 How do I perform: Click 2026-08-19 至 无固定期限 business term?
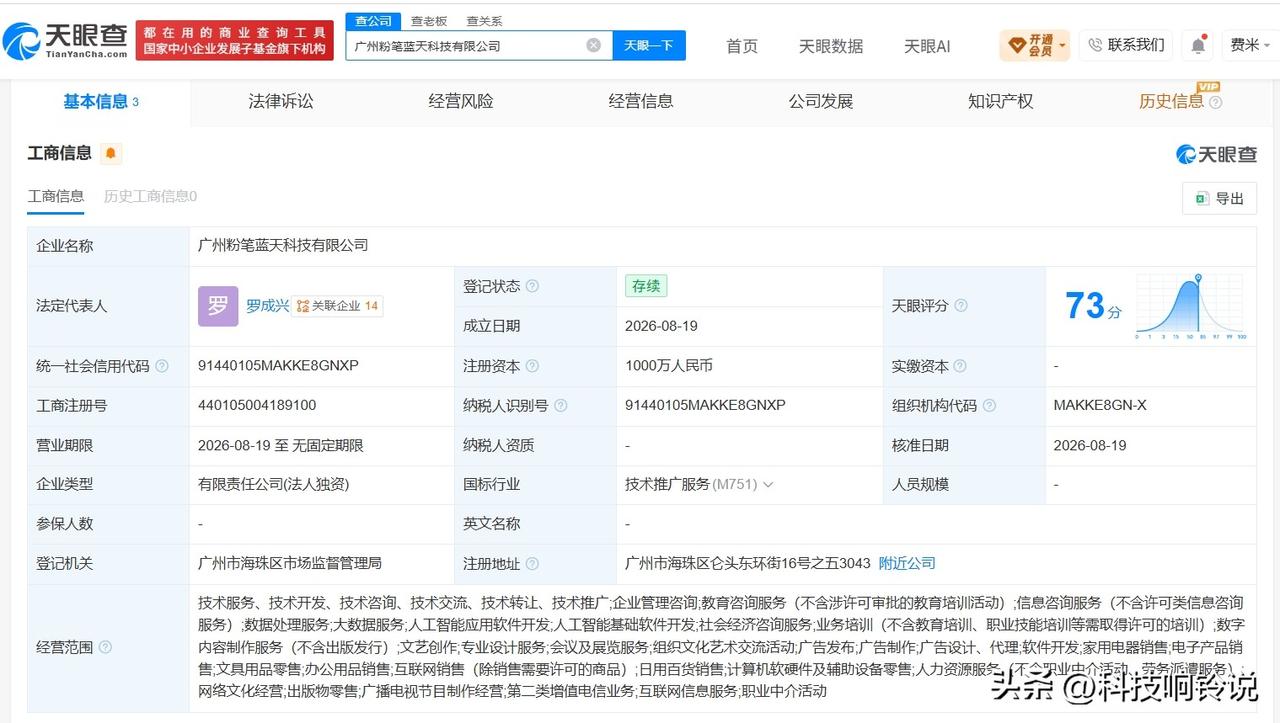coord(281,445)
